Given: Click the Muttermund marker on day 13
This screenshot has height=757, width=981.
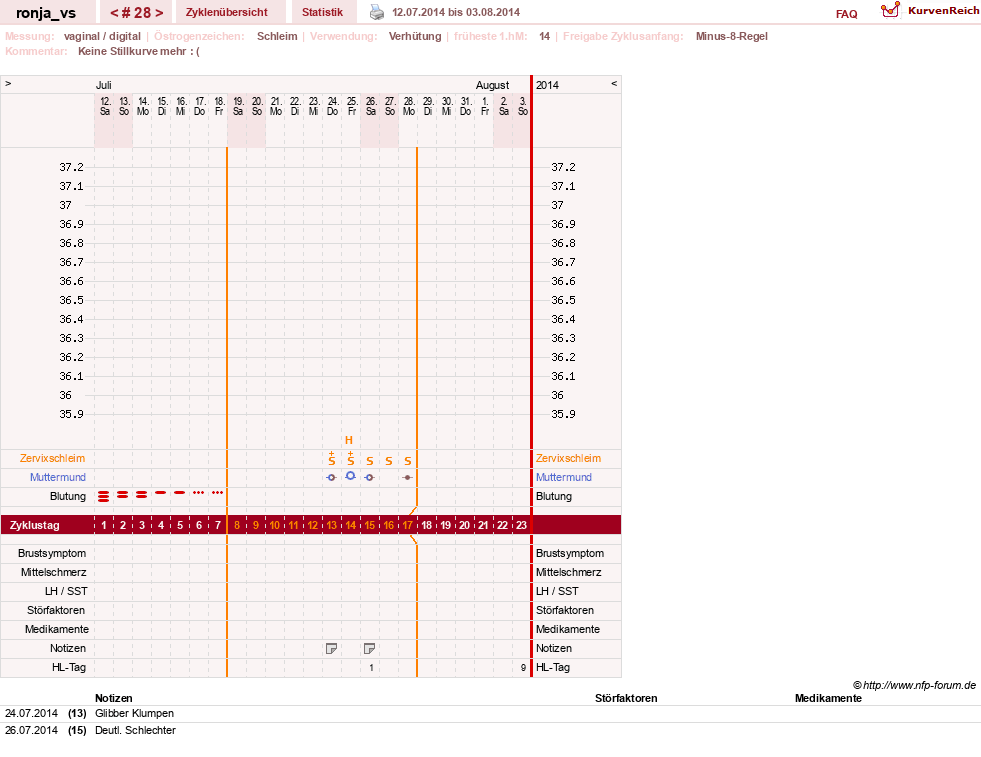Looking at the screenshot, I should pyautogui.click(x=332, y=477).
